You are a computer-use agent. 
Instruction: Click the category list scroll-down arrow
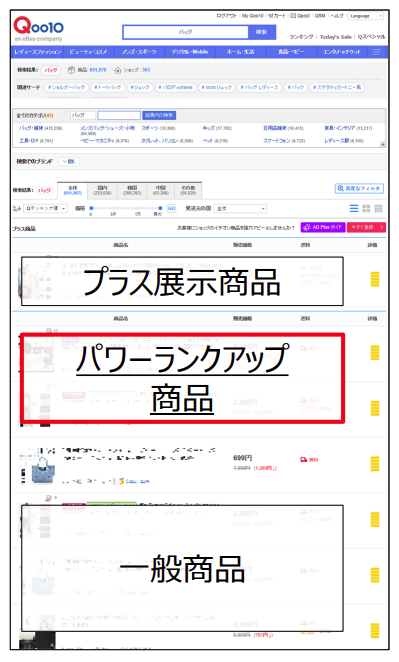(x=383, y=144)
